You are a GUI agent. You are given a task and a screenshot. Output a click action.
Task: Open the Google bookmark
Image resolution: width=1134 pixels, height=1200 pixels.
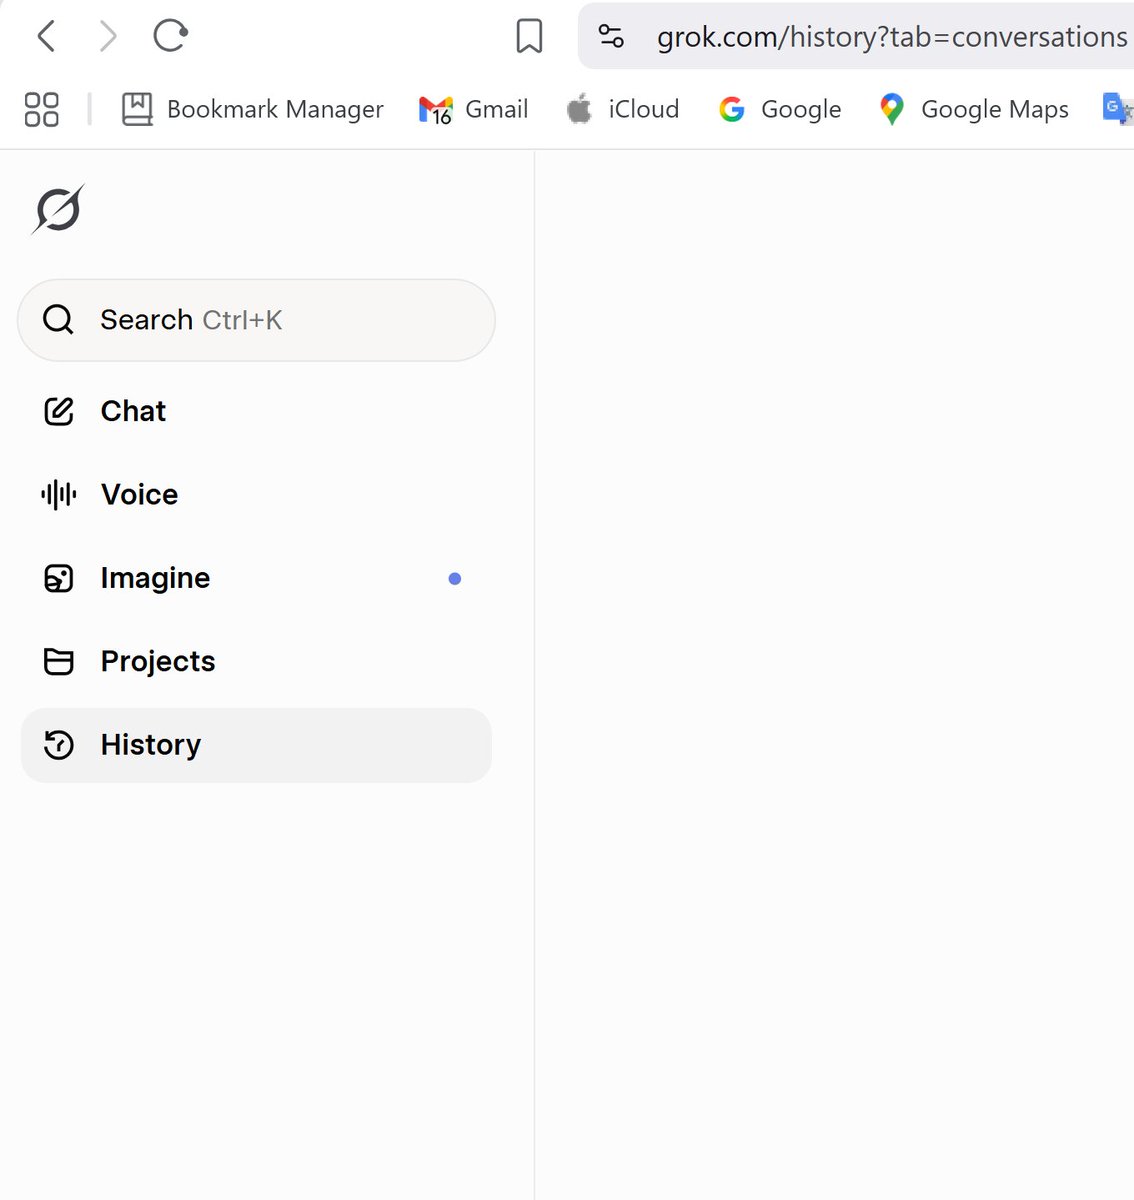pyautogui.click(x=780, y=109)
